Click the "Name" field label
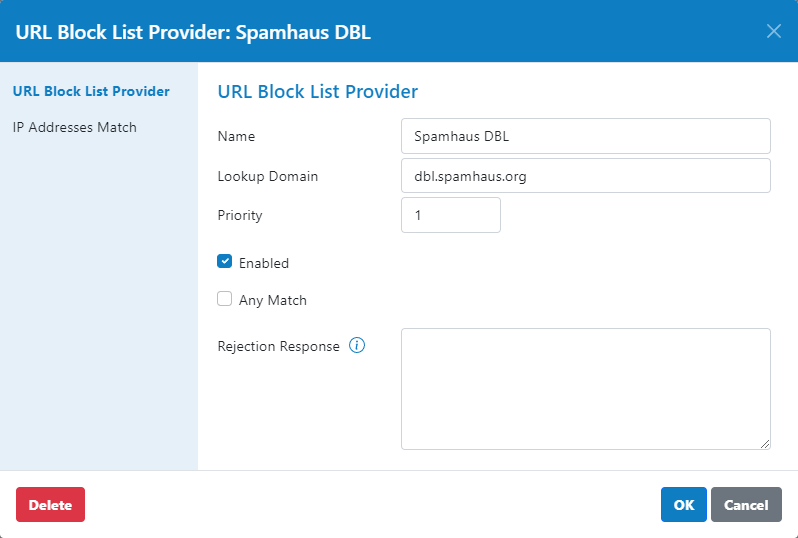Screen dimensions: 798x538 tap(236, 136)
